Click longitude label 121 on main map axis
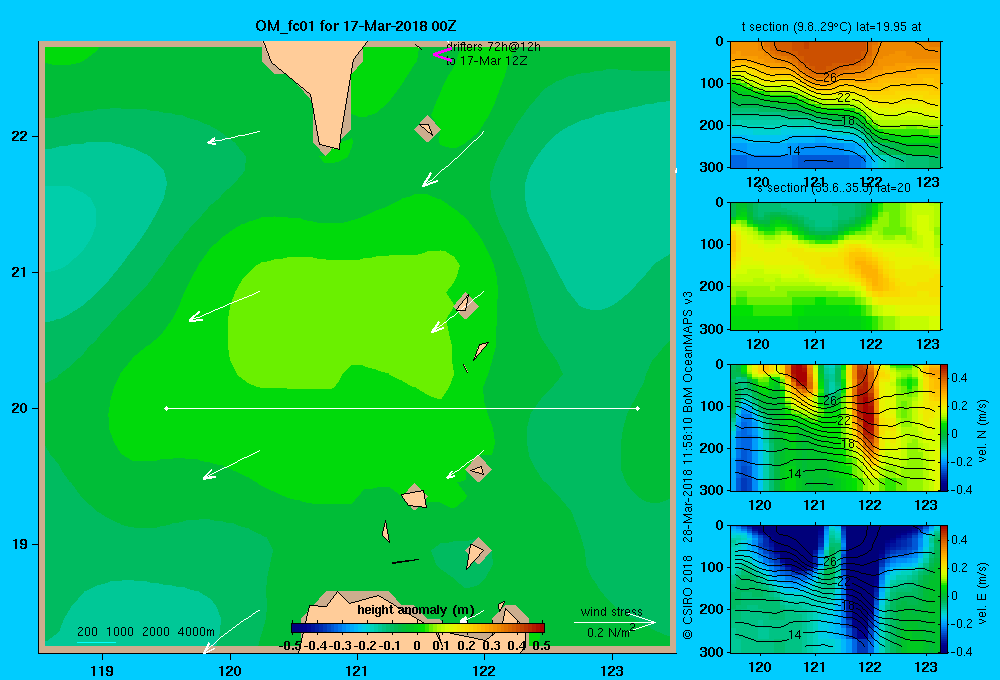 tap(357, 671)
